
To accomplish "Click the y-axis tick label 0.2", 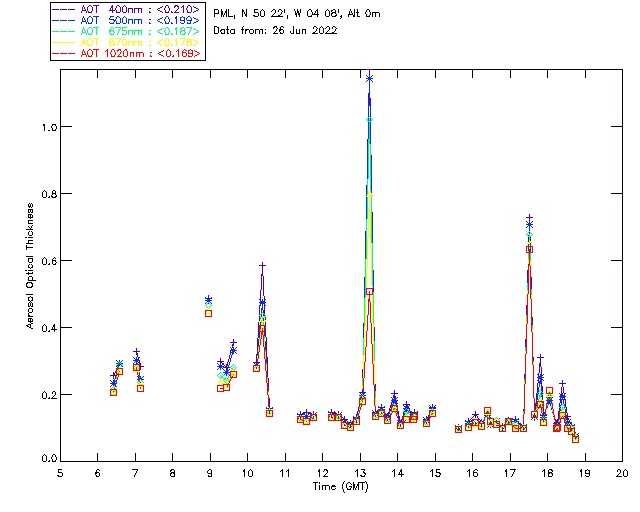I will click(47, 395).
